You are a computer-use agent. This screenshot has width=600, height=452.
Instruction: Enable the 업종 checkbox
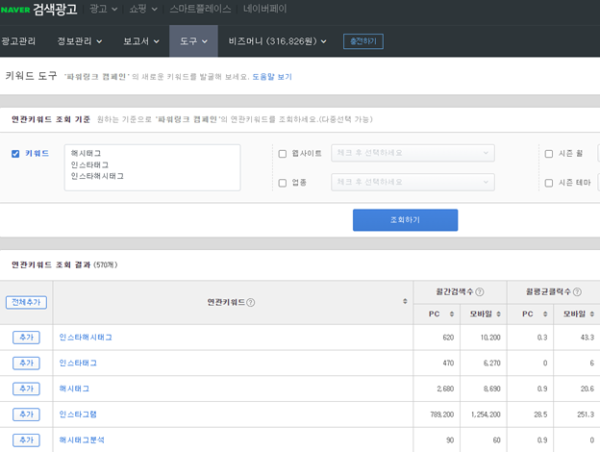(x=282, y=182)
